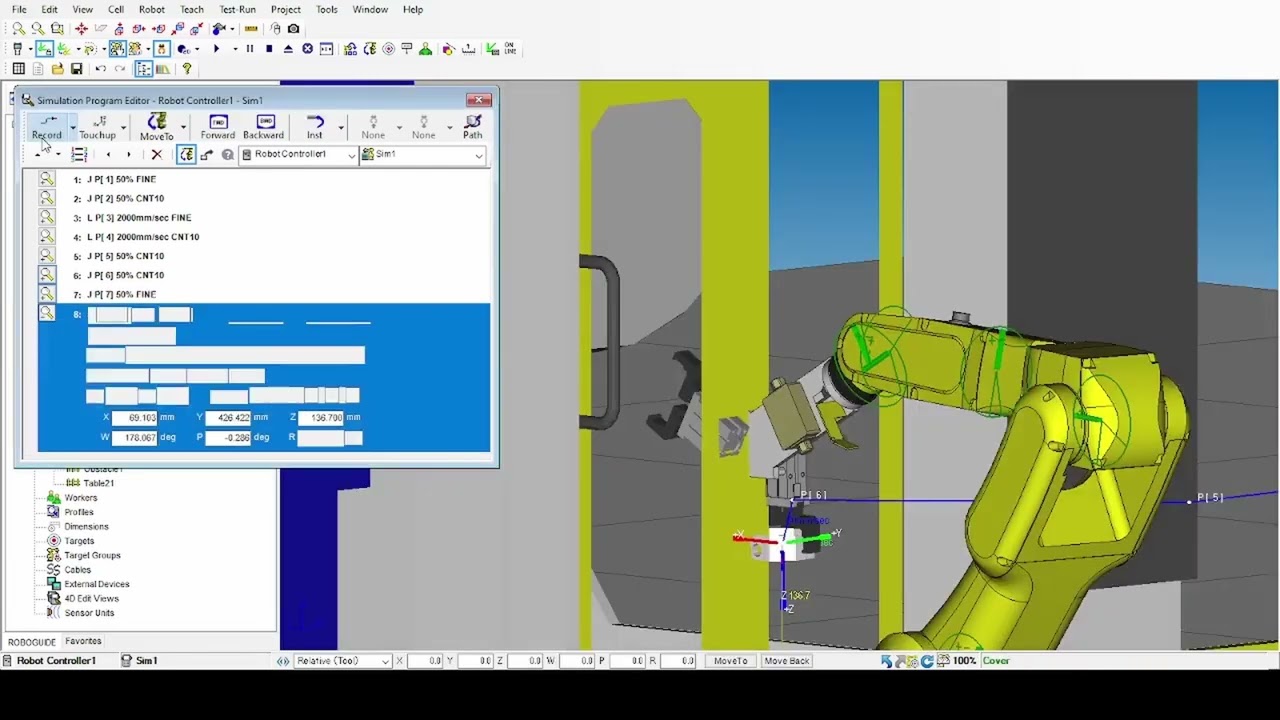Click the renumber lines icon

79,154
